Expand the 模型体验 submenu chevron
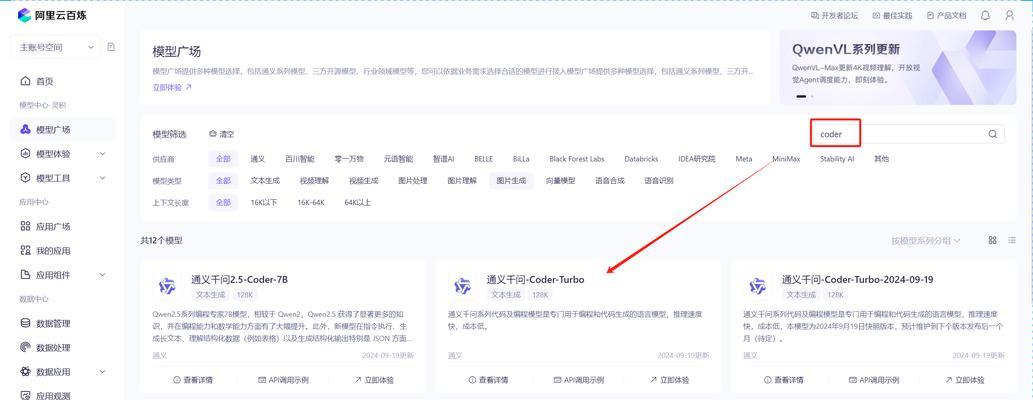This screenshot has height=400, width=1033. (x=102, y=154)
